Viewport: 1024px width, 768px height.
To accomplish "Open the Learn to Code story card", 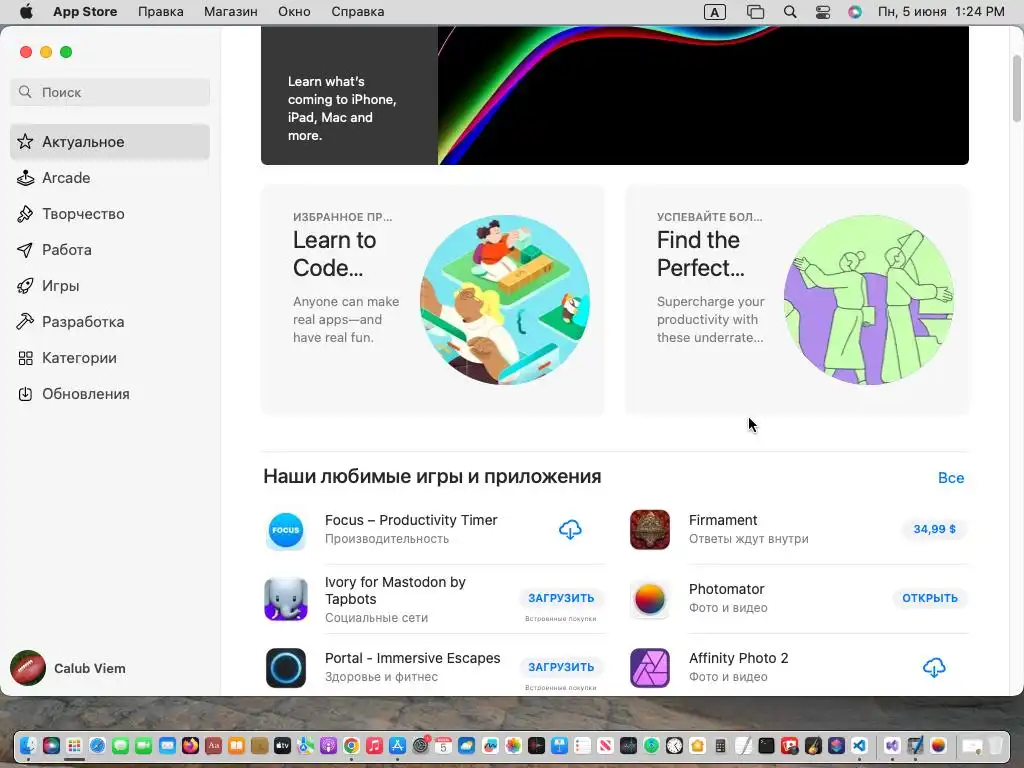I will 432,300.
